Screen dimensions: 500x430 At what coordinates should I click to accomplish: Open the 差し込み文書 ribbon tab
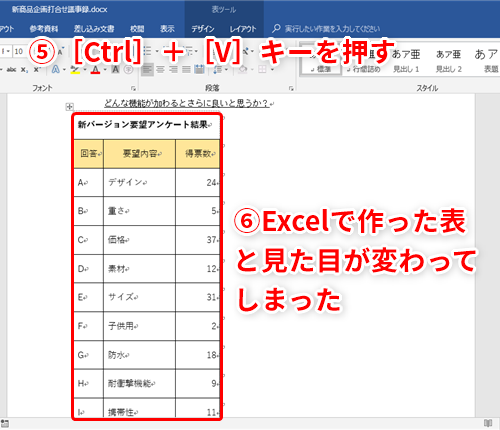point(94,29)
